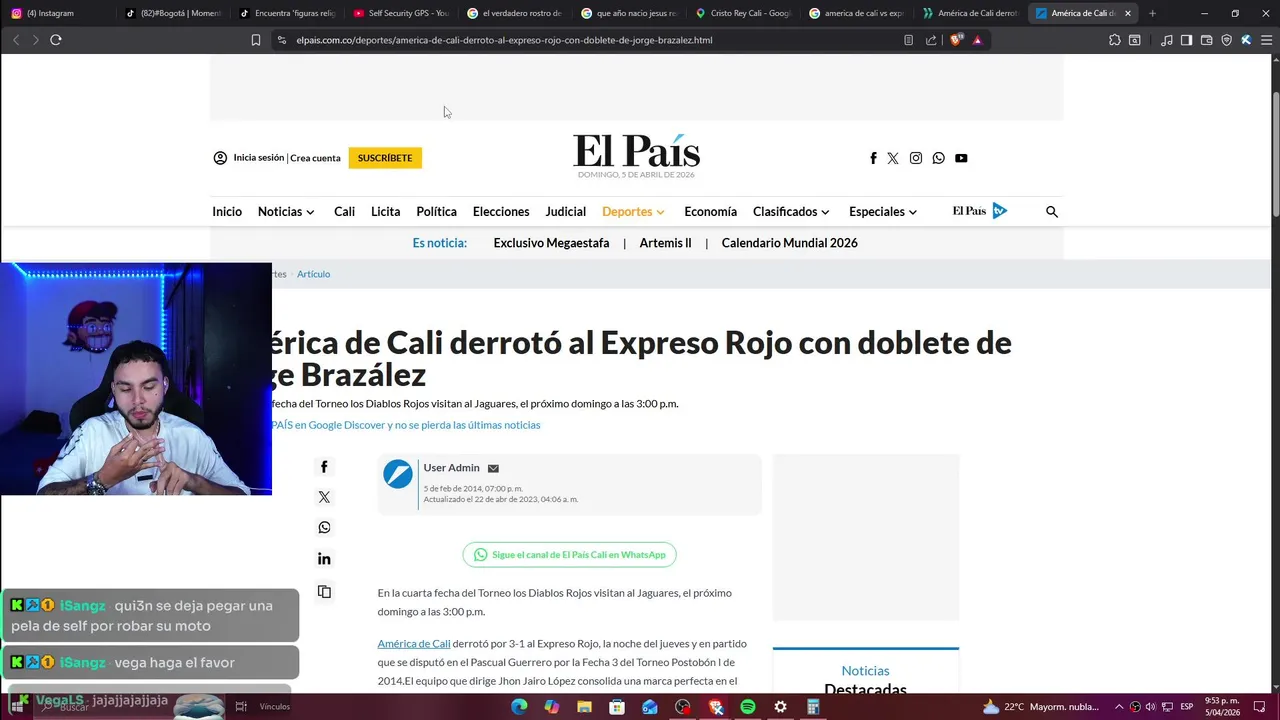Open File Explorer from taskbar
Viewport: 1280px width, 720px height.
pyautogui.click(x=584, y=707)
